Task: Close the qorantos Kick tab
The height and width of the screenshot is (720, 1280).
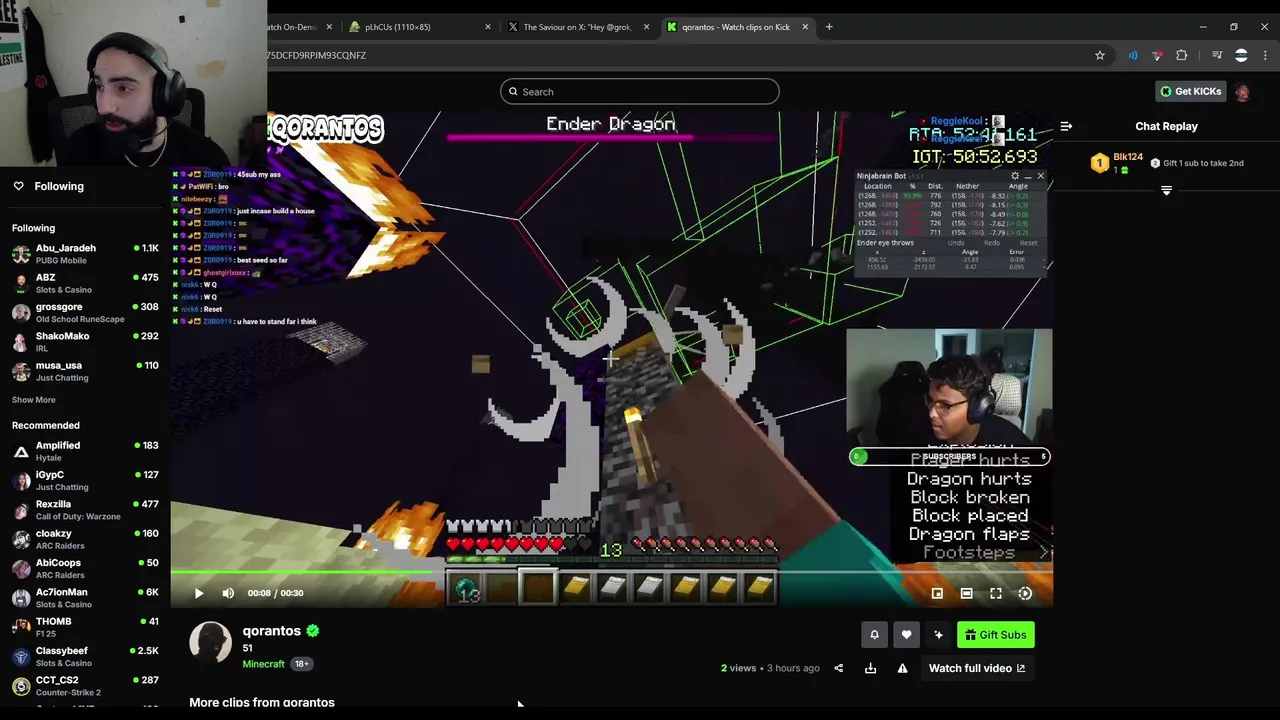Action: point(805,27)
